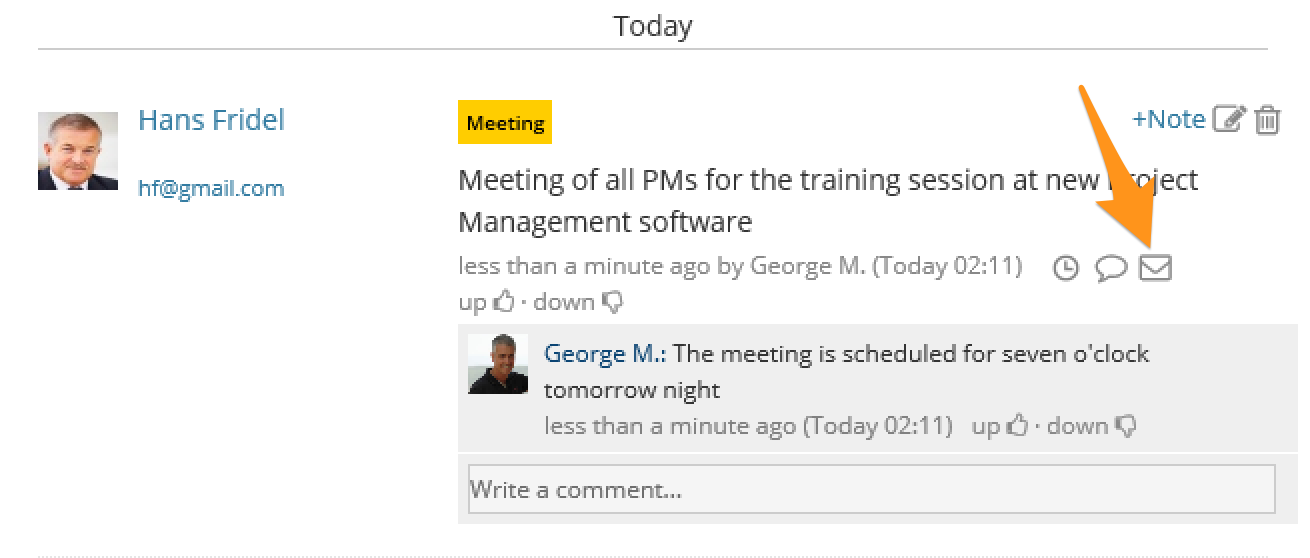Focus the "Write a comment..." field

point(871,490)
